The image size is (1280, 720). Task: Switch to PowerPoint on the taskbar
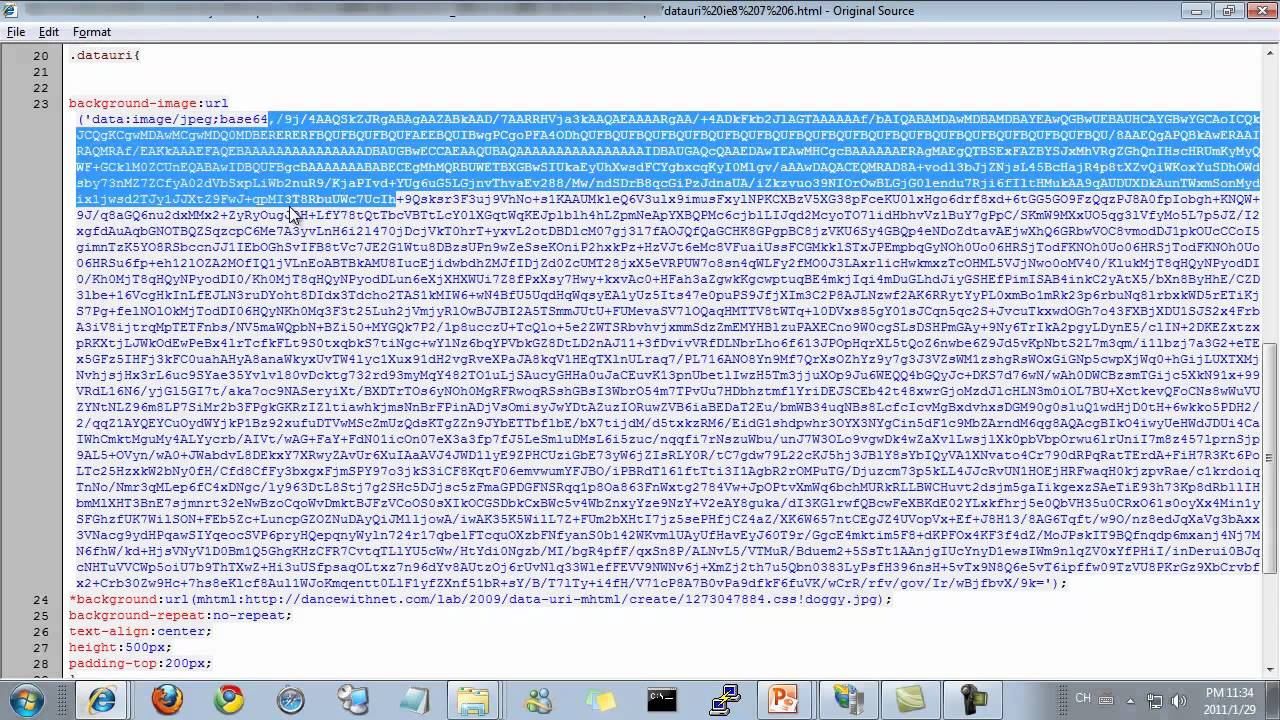[x=786, y=699]
